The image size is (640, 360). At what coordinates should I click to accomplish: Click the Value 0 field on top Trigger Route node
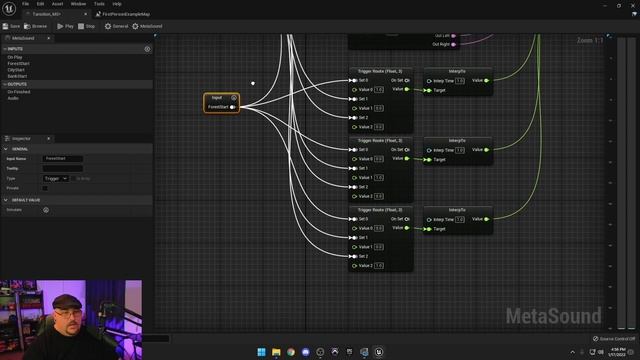[x=379, y=90]
